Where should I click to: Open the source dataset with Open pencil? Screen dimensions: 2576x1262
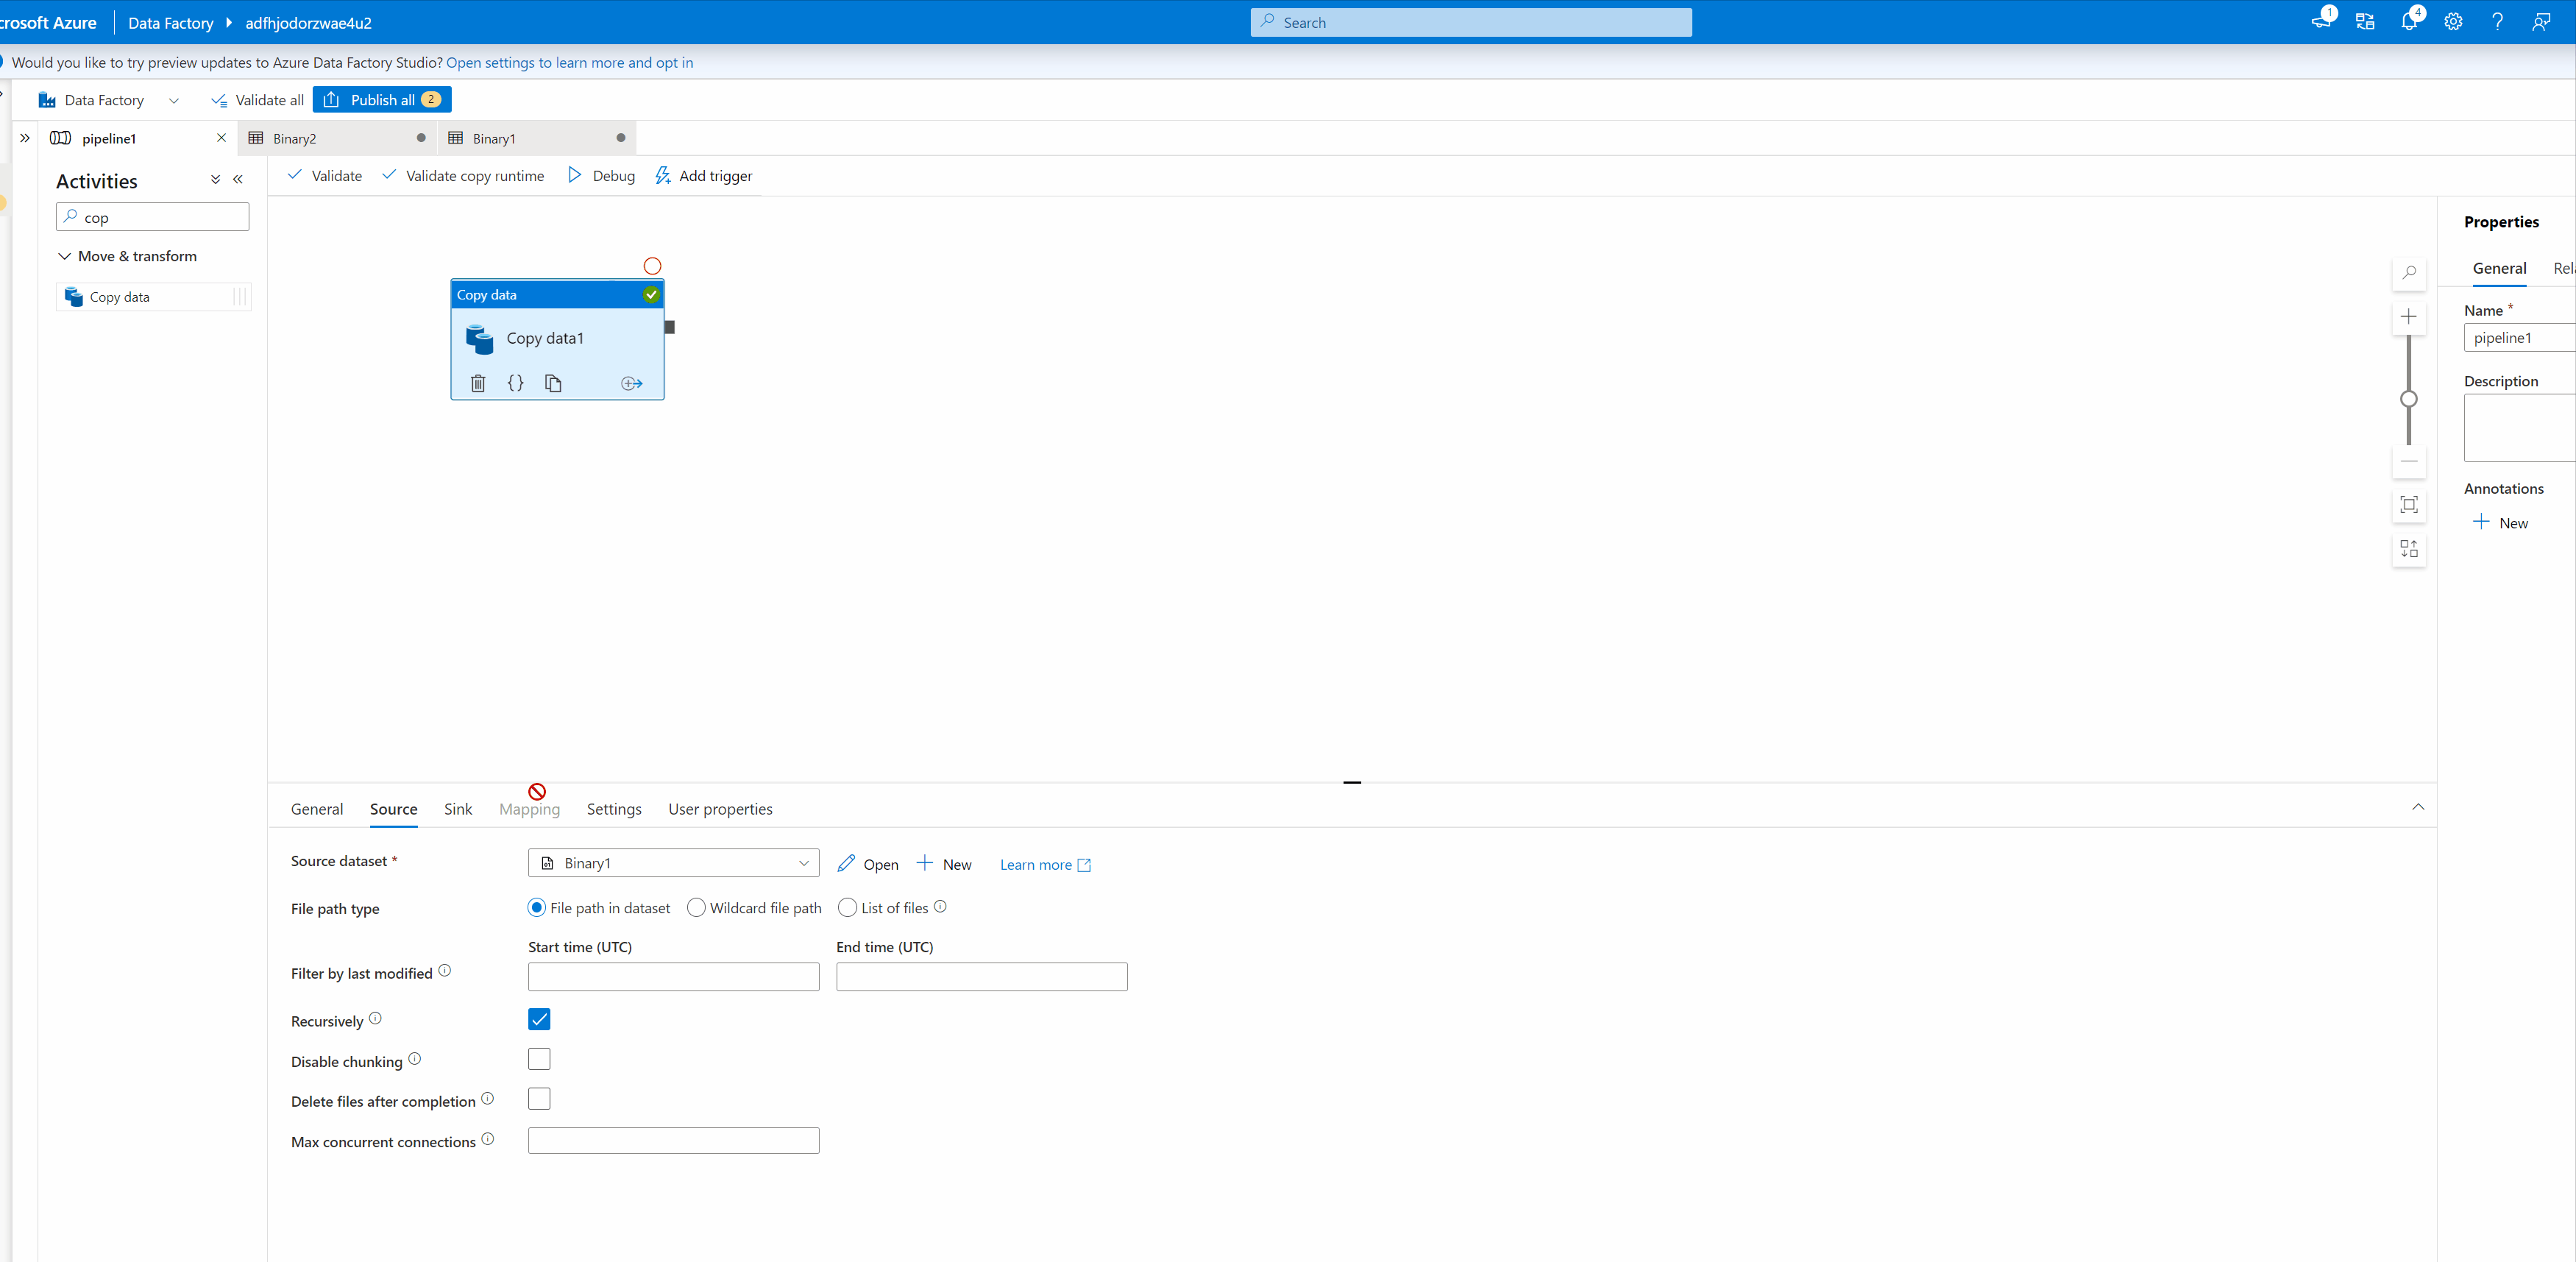click(x=868, y=864)
